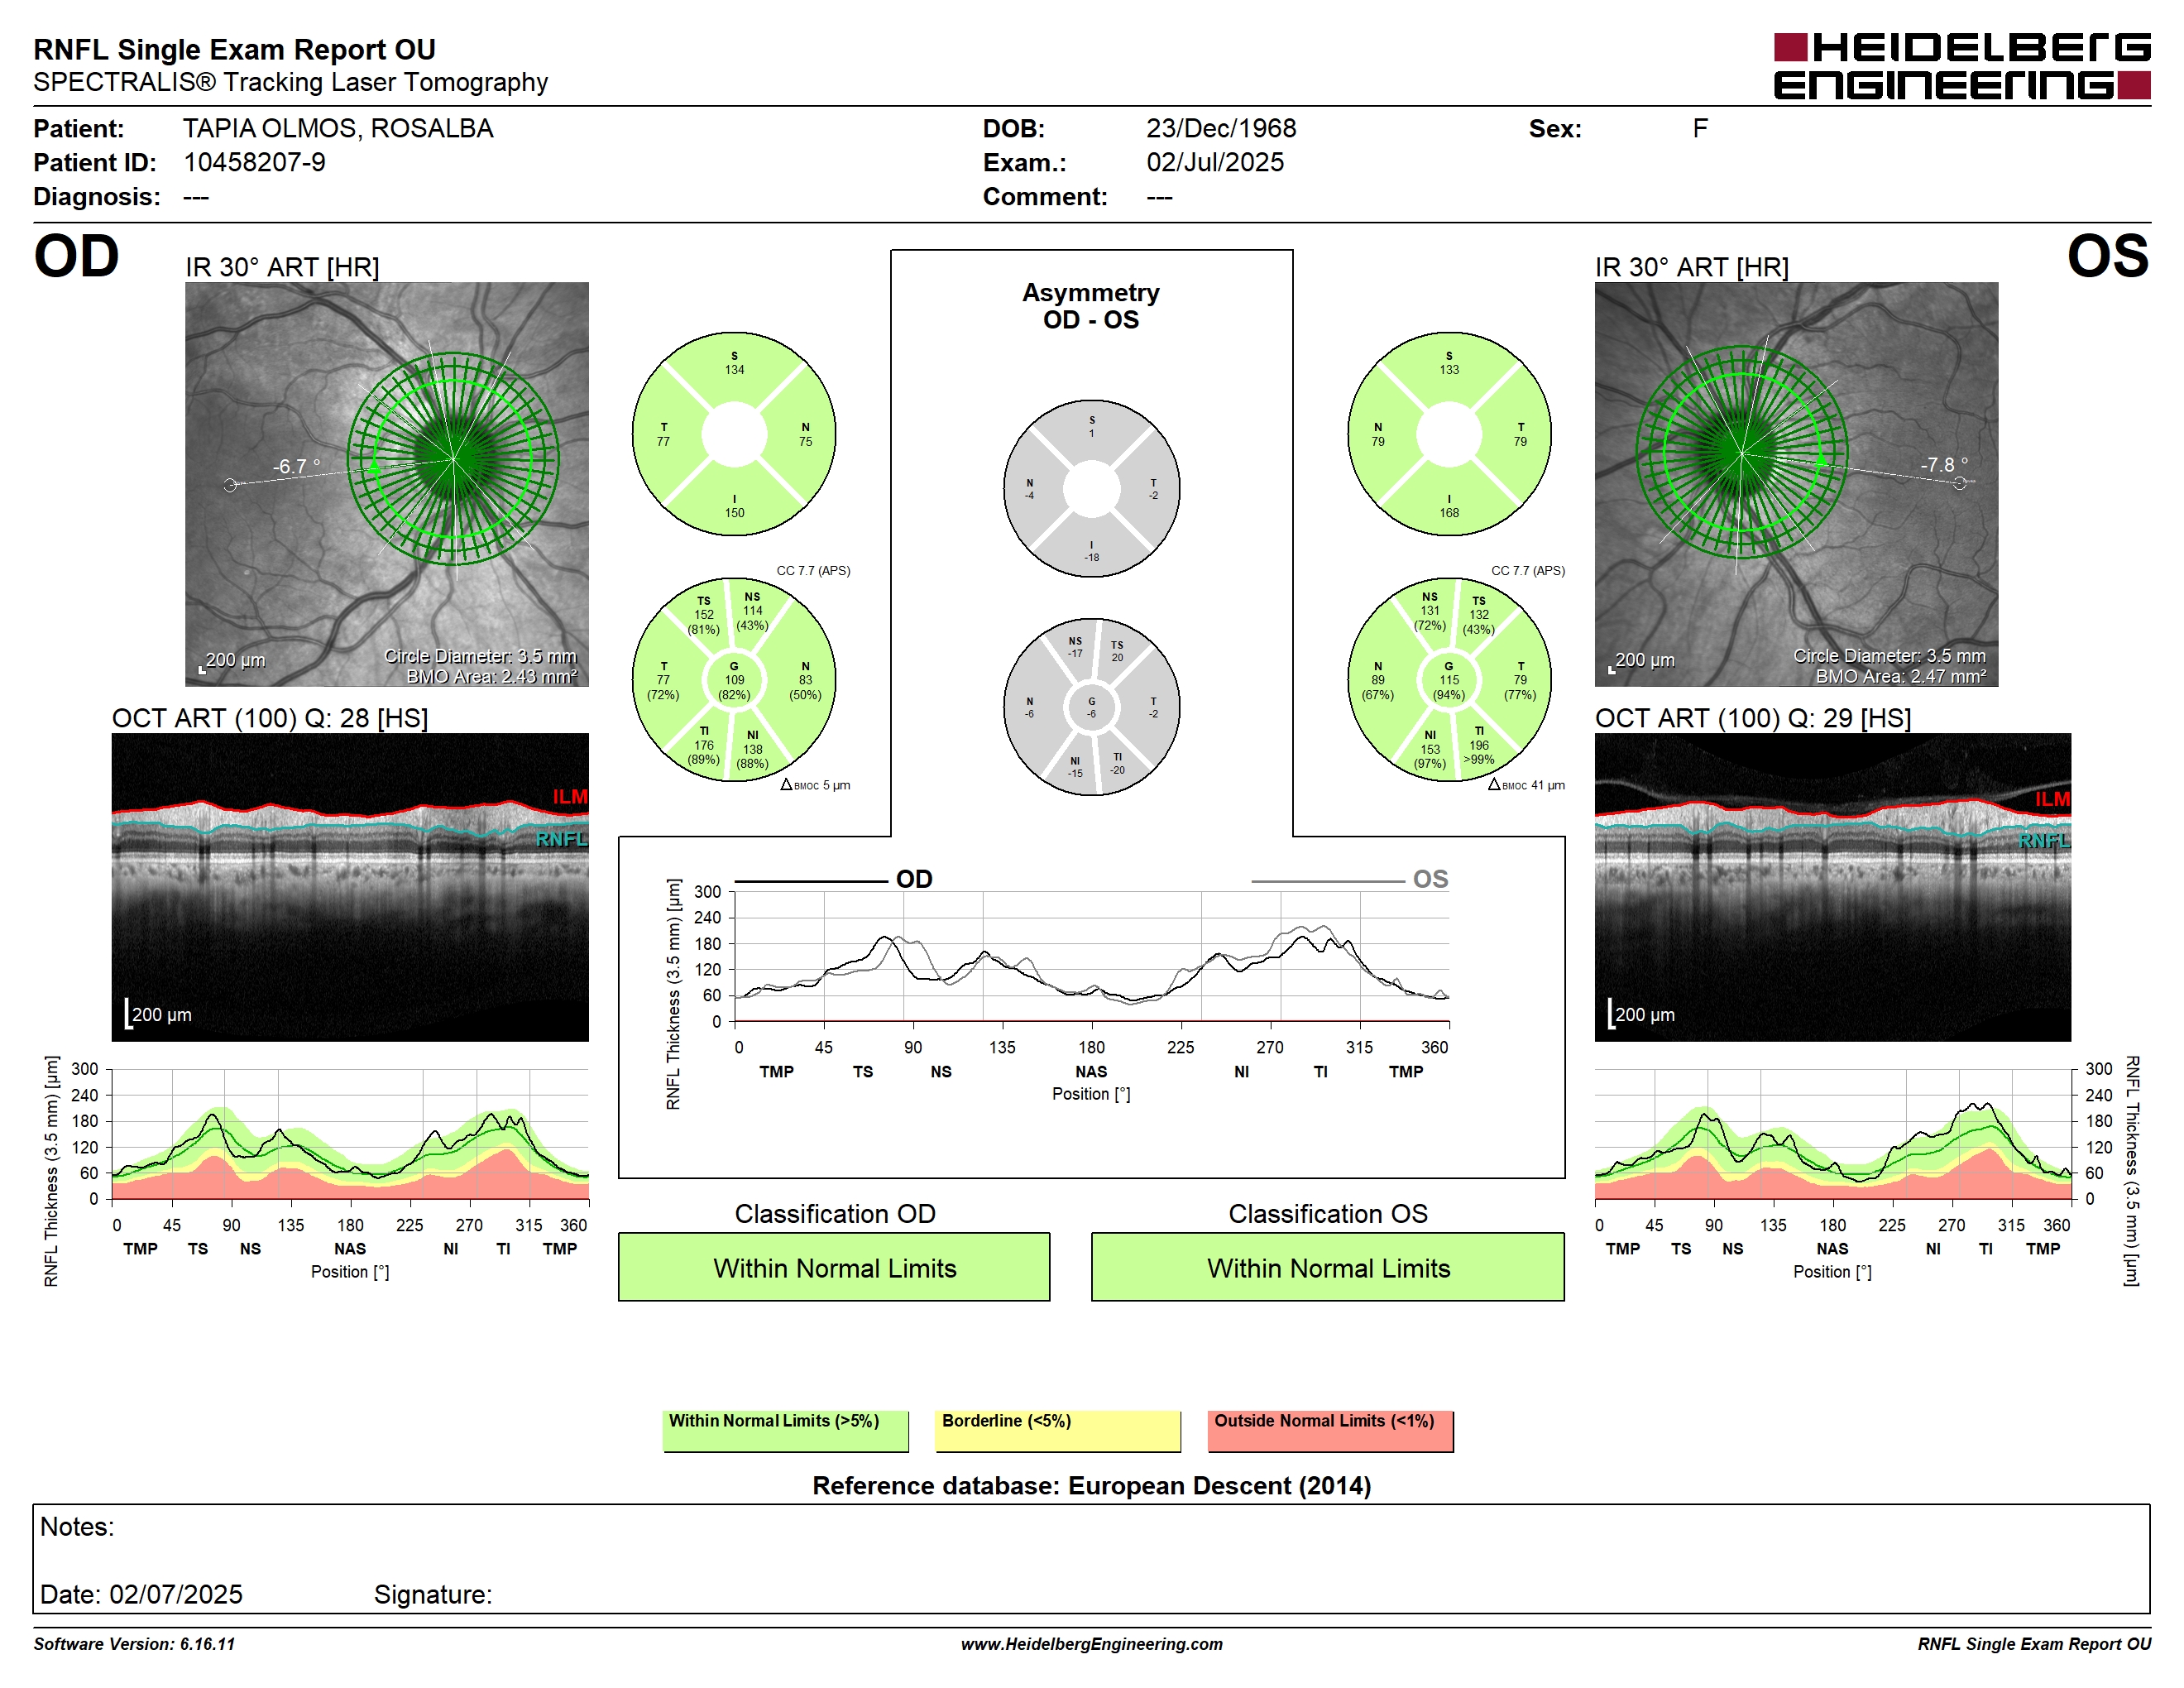
Task: Click the OS legend label in comparison graph
Action: click(1430, 879)
